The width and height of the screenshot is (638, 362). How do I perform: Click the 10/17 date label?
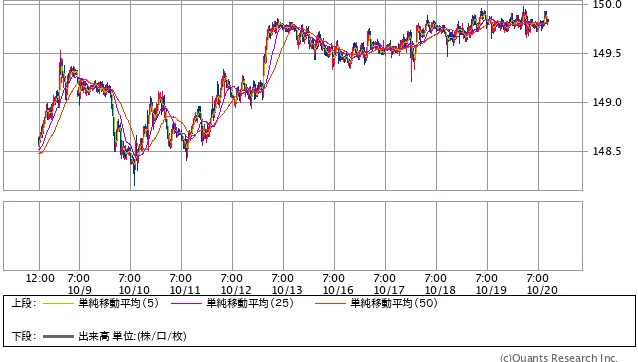pyautogui.click(x=389, y=290)
